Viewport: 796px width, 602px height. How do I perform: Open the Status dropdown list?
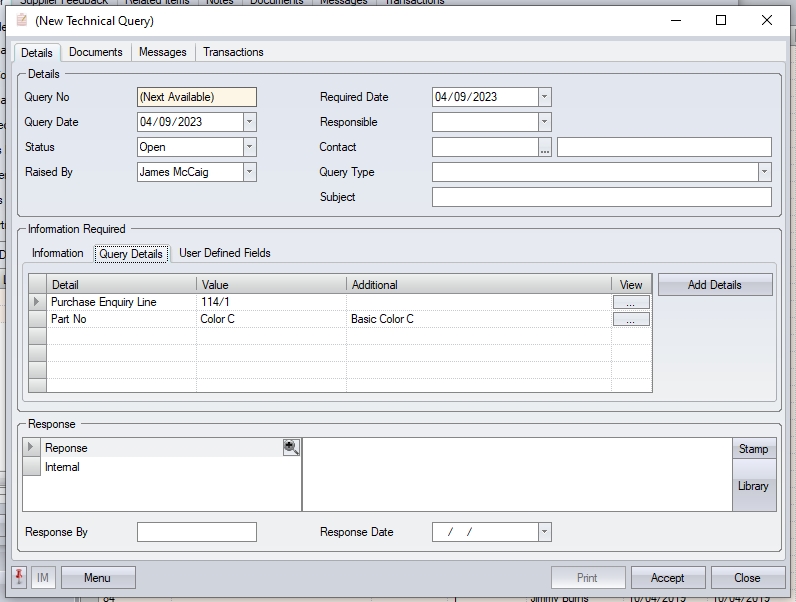click(249, 147)
